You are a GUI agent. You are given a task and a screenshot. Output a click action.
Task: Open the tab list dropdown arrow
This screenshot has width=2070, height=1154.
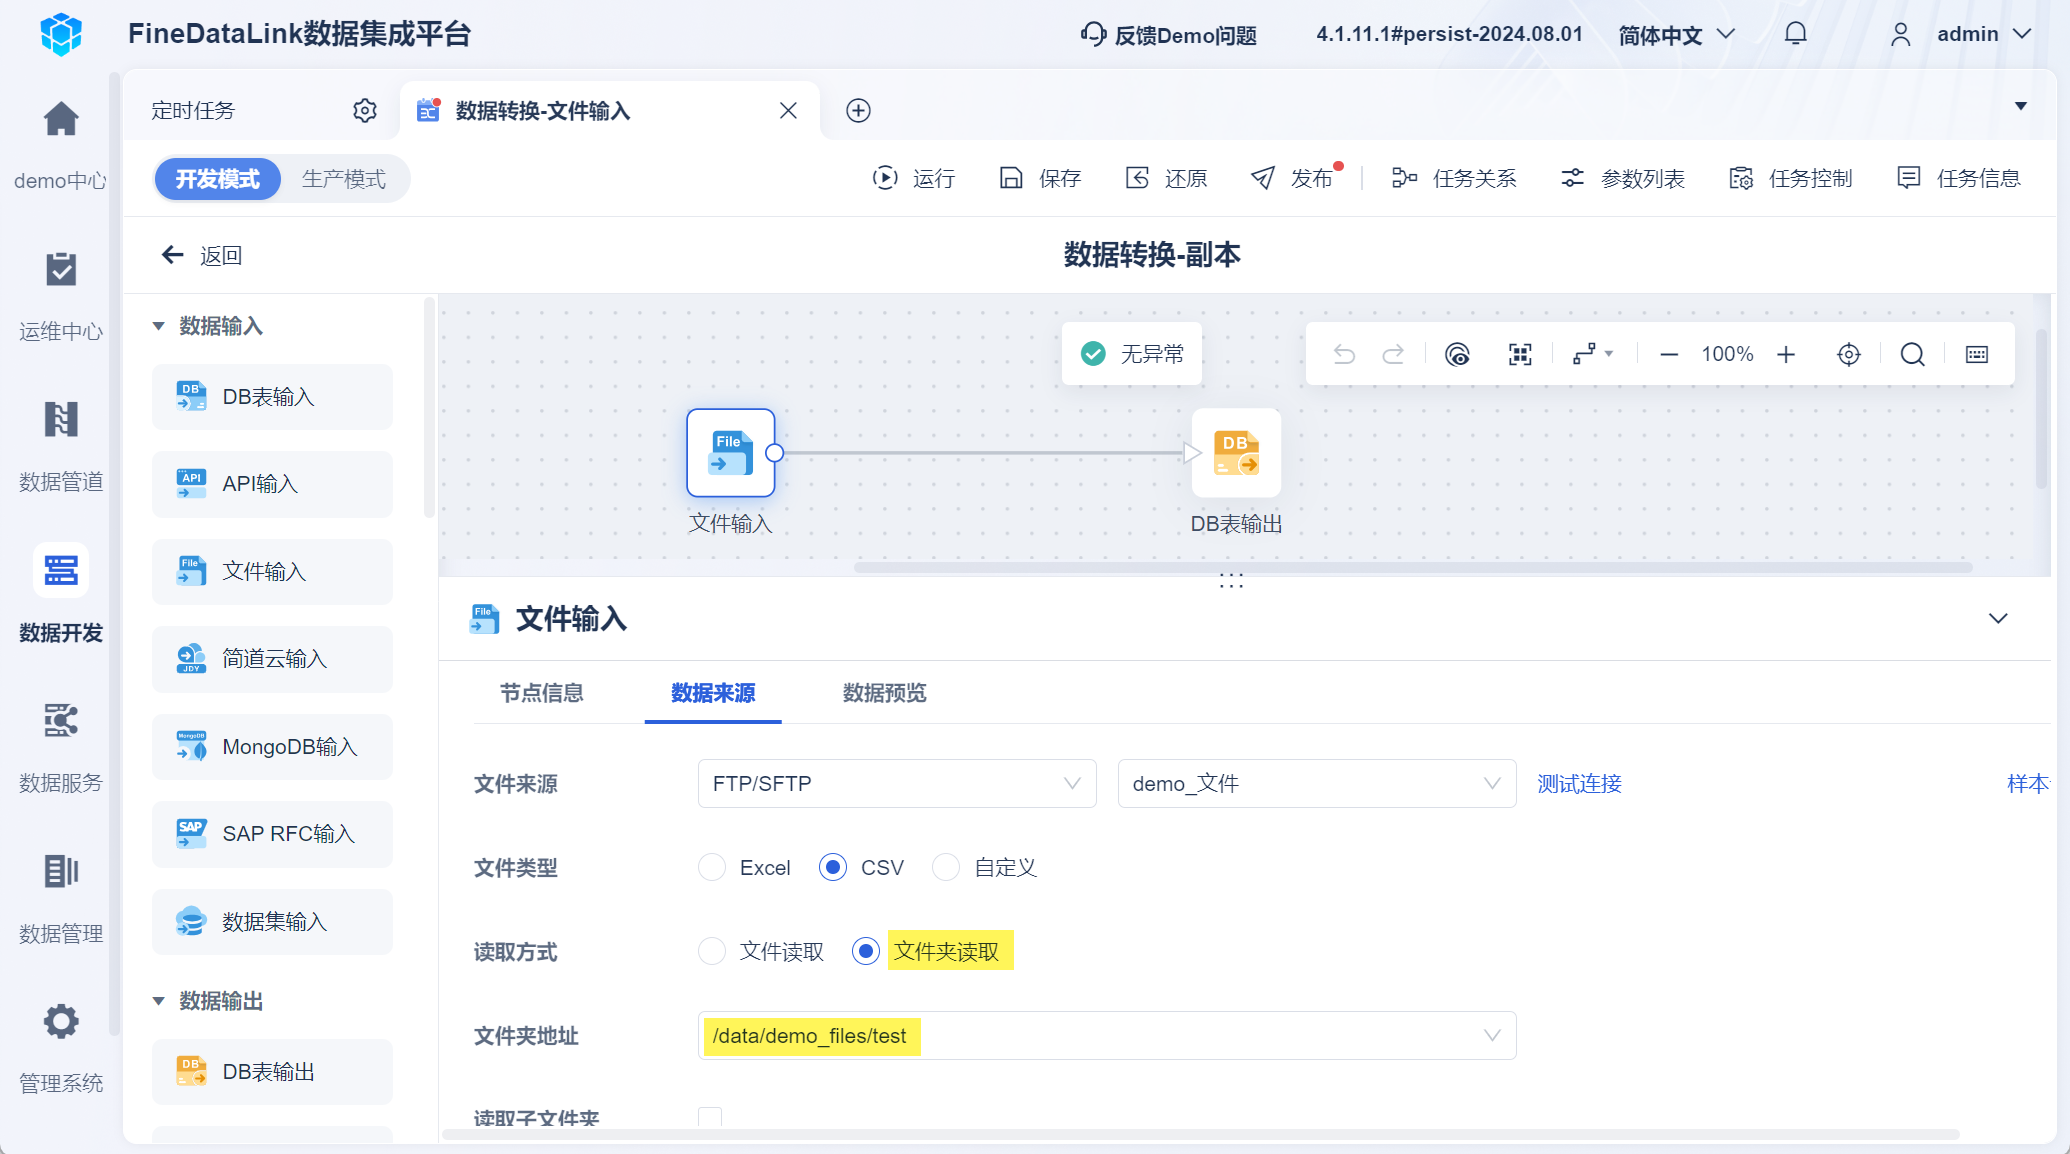2021,106
